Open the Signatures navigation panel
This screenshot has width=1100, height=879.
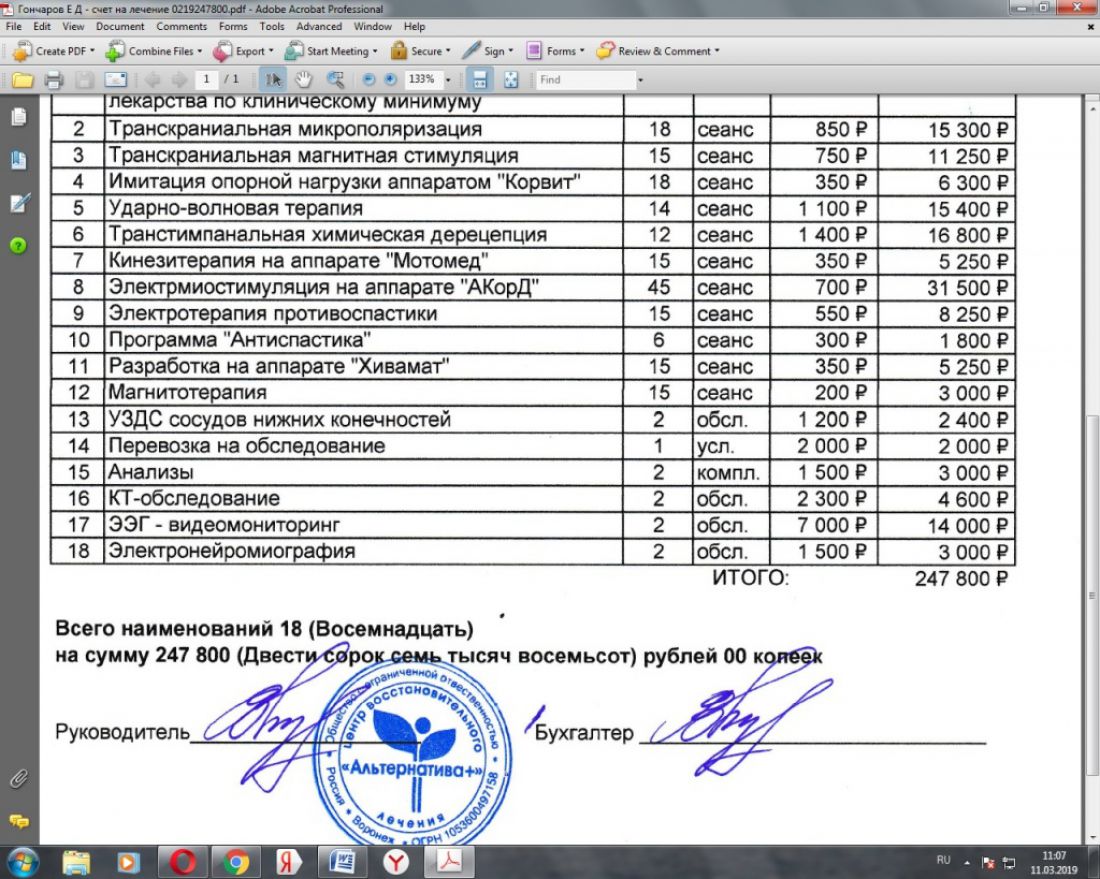19,203
